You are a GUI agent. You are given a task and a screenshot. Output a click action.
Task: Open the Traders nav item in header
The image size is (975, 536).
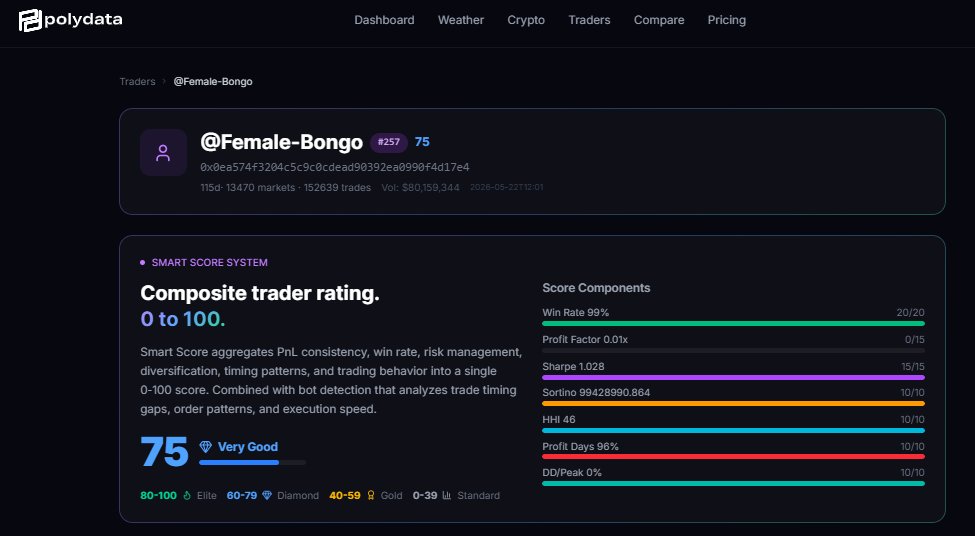pos(589,20)
